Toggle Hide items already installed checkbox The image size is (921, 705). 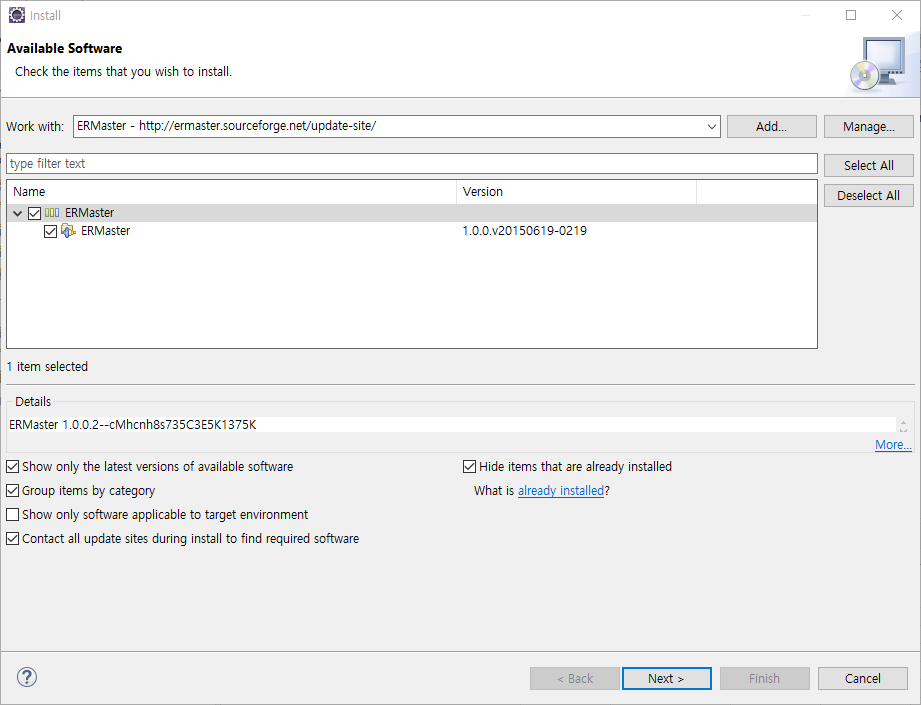pyautogui.click(x=469, y=466)
